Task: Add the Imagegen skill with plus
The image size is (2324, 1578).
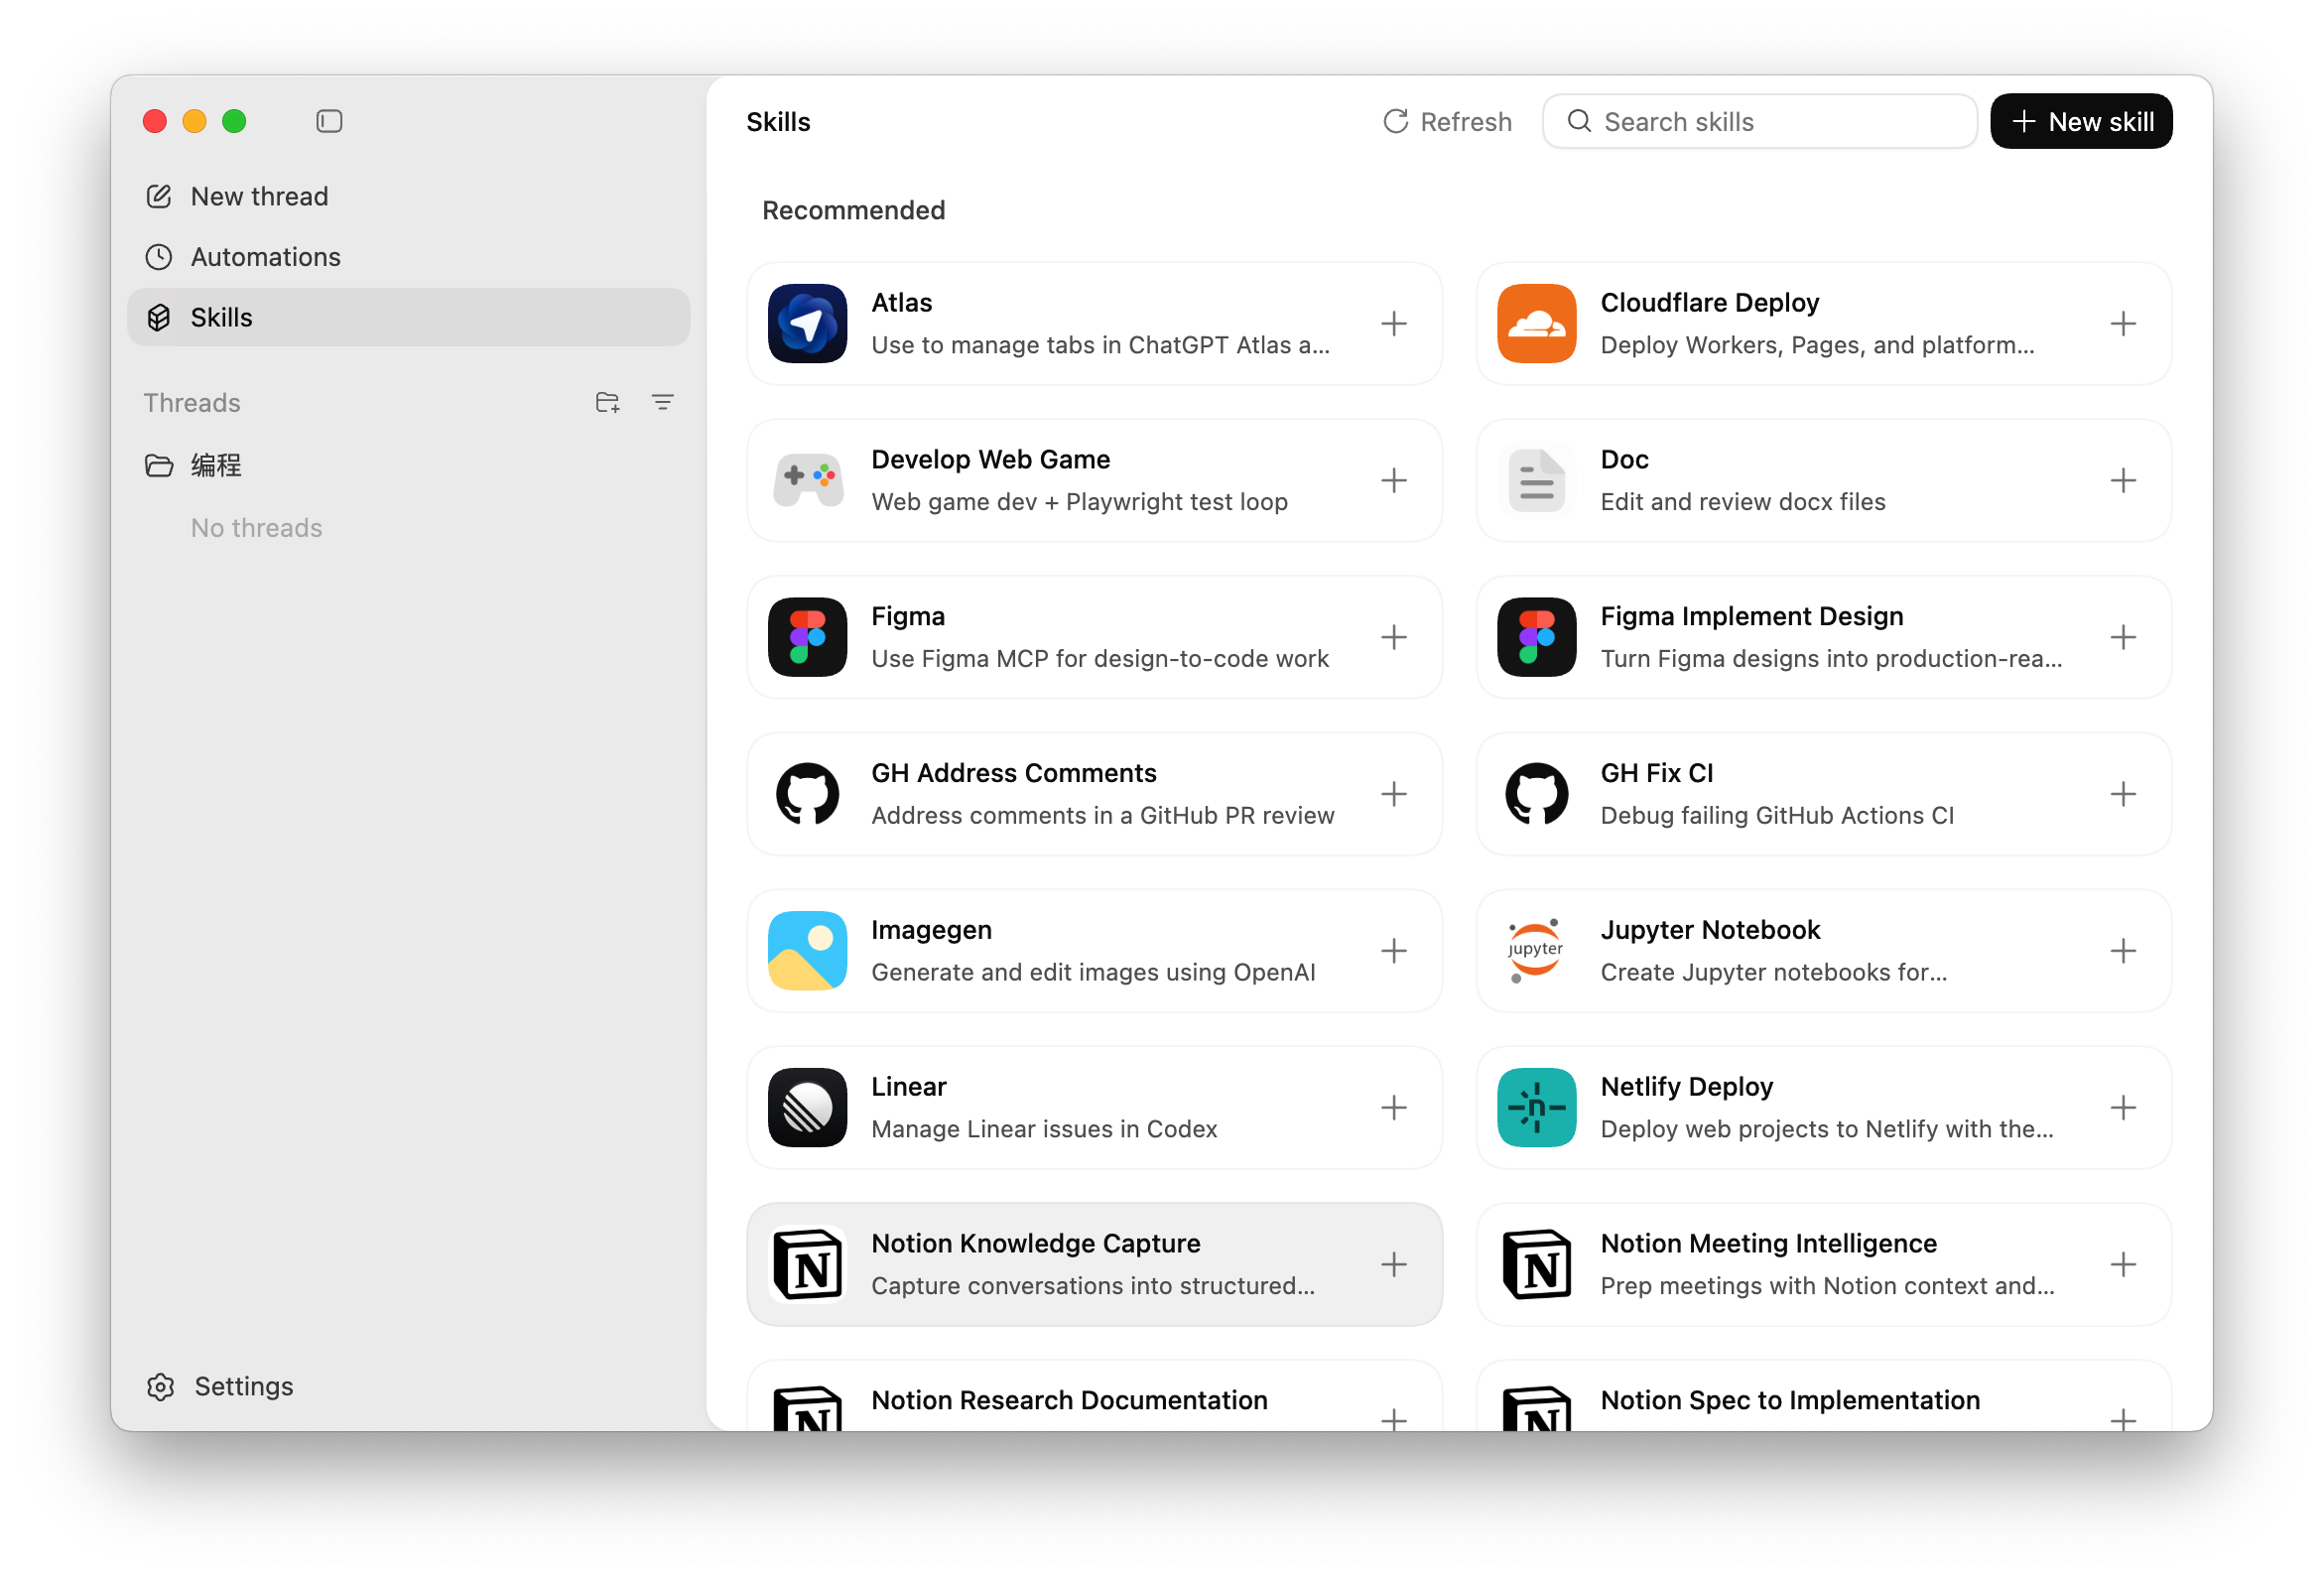Action: [1393, 950]
